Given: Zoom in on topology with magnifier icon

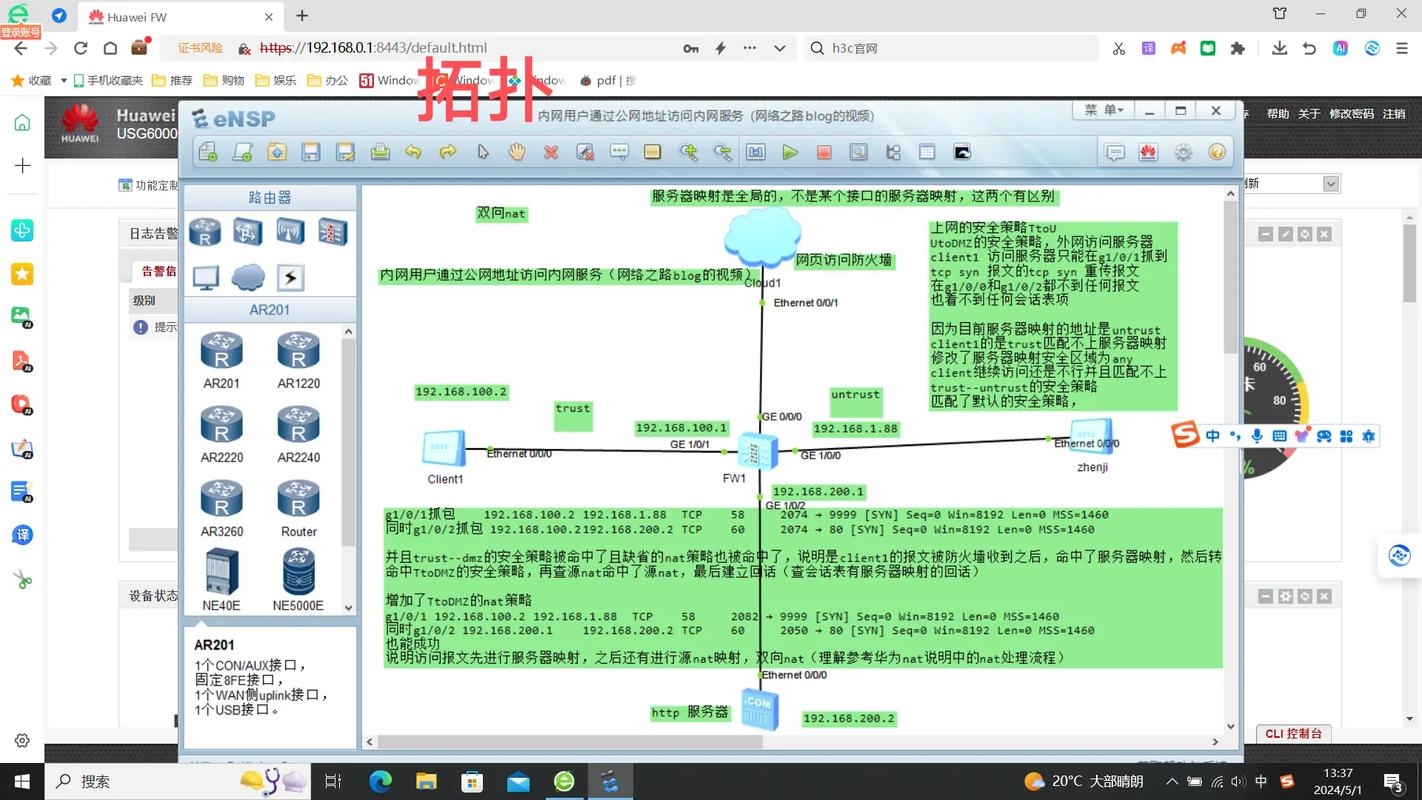Looking at the screenshot, I should [x=689, y=151].
